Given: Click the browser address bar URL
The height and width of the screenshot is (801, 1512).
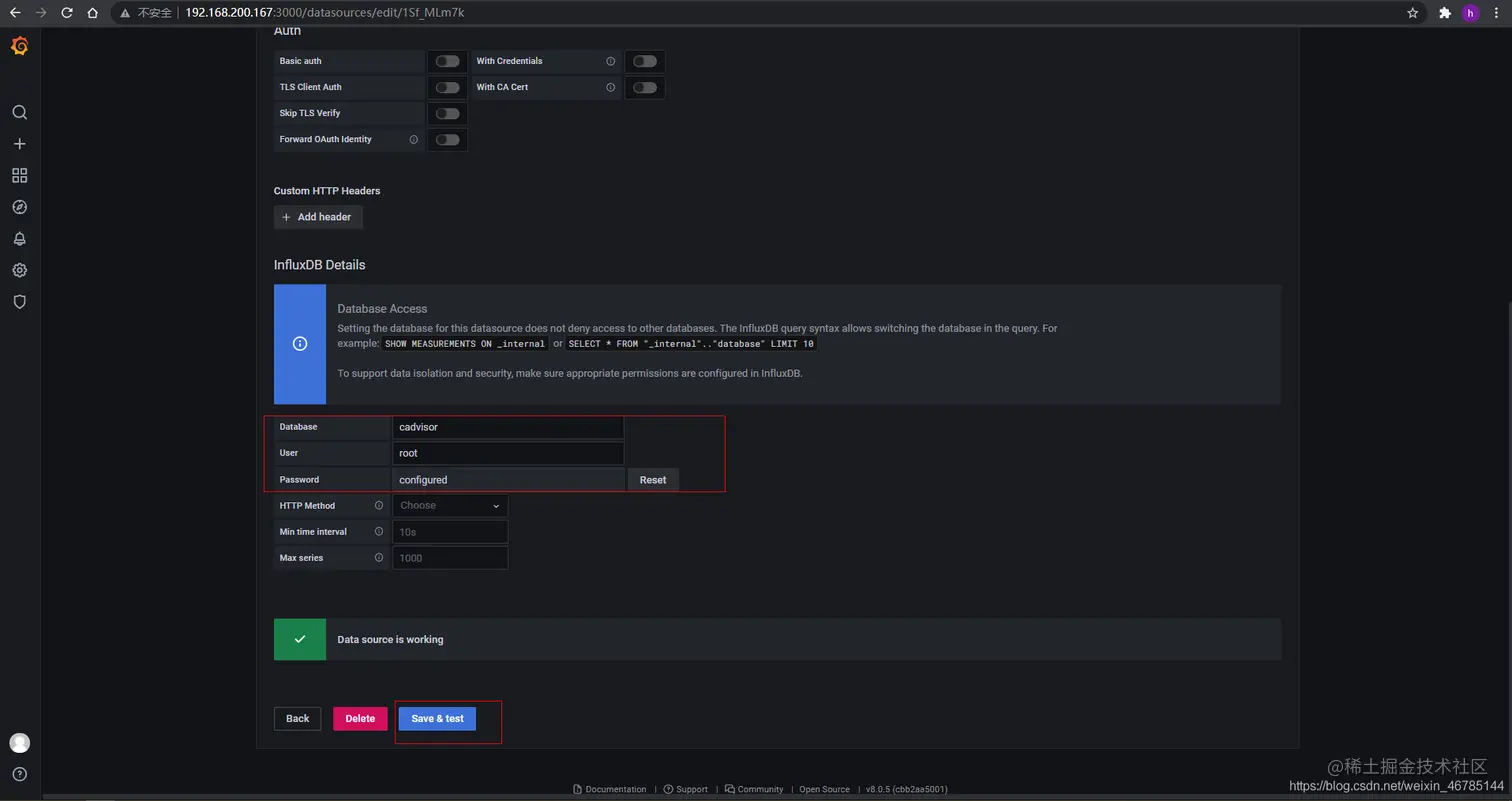Looking at the screenshot, I should click(x=324, y=13).
